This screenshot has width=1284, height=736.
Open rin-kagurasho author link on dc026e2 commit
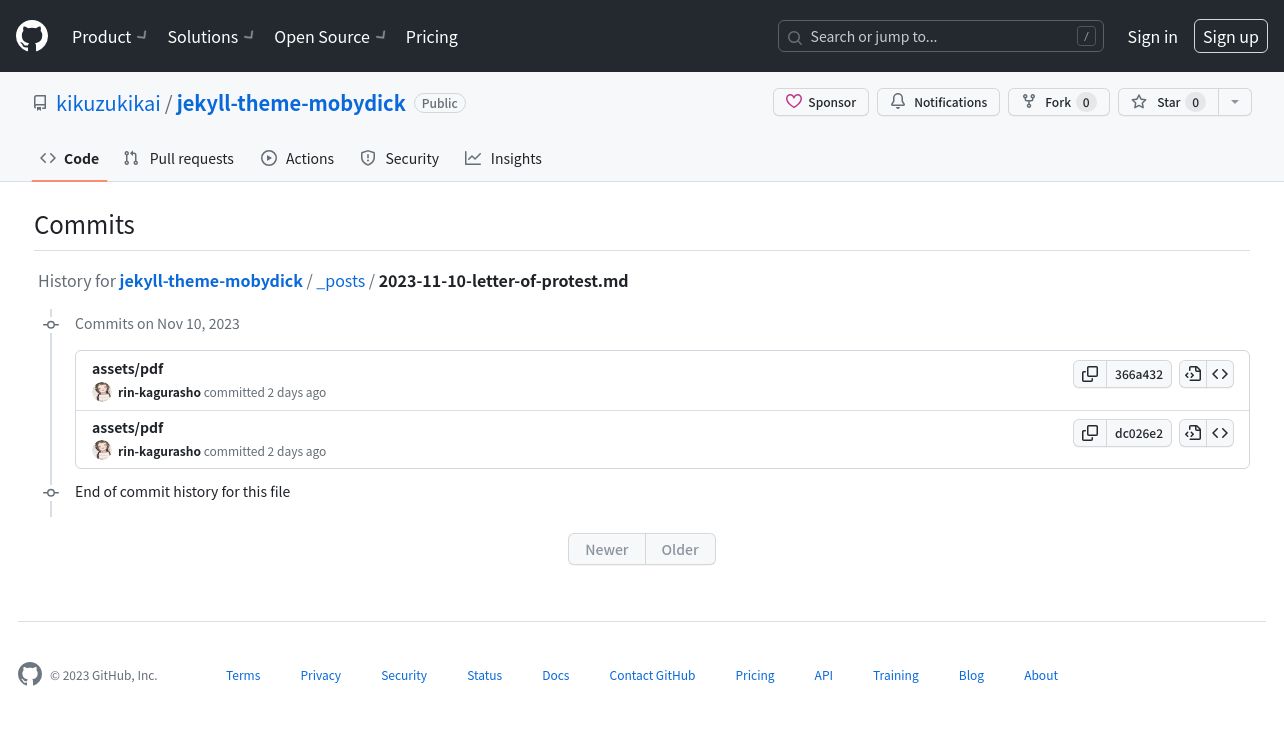(159, 451)
